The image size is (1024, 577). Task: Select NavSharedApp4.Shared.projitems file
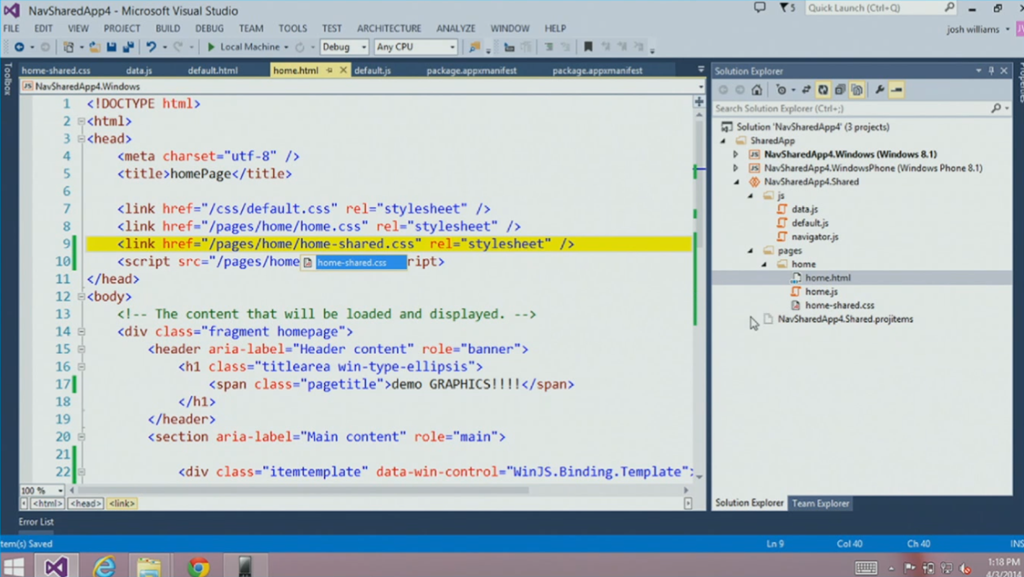(x=845, y=319)
